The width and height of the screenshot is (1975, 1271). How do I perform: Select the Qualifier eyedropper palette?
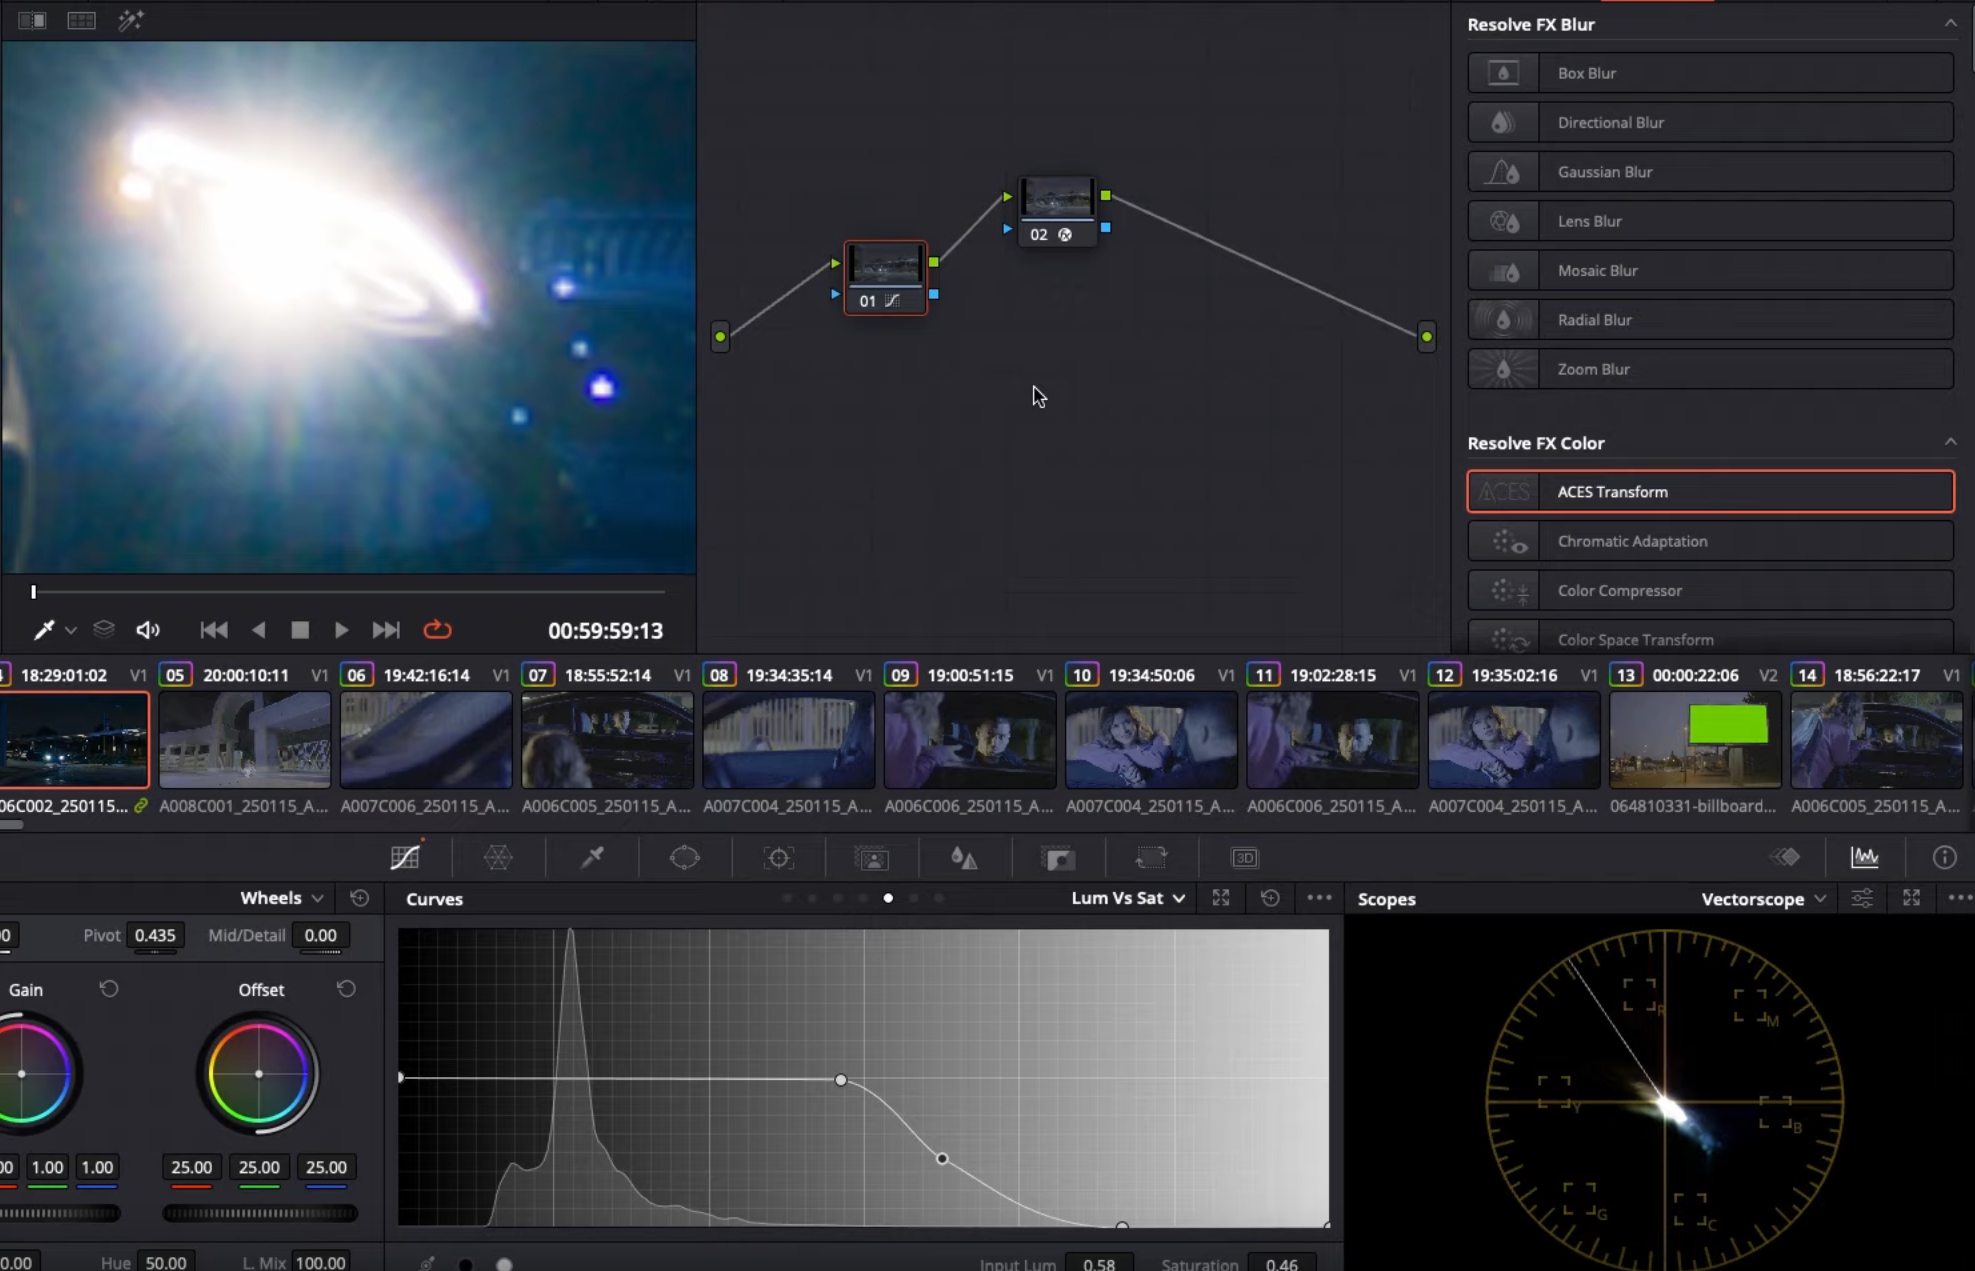pos(592,857)
